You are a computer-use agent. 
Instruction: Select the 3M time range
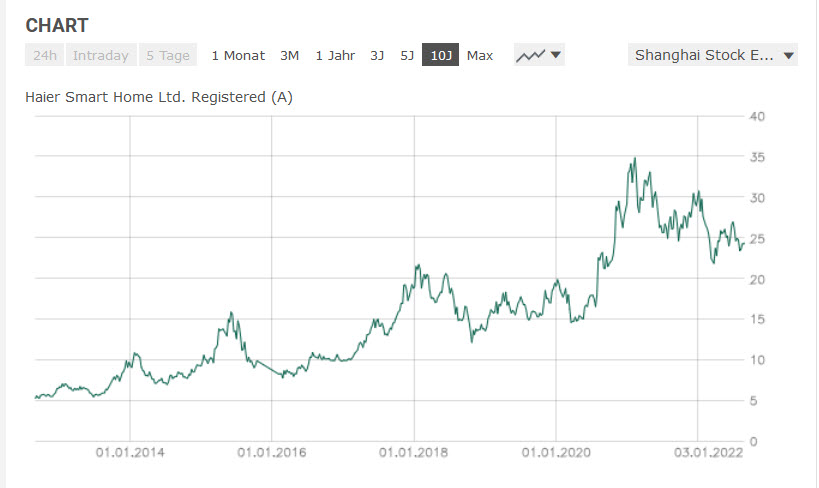tap(290, 55)
